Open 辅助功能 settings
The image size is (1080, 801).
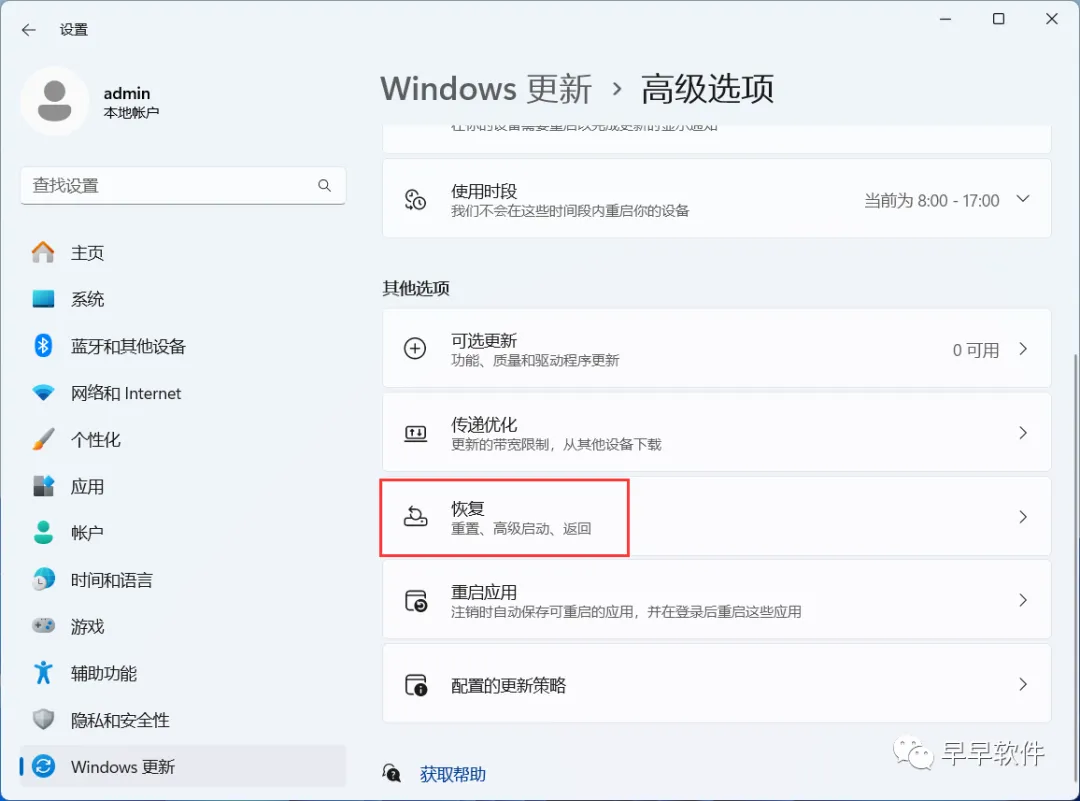[183, 673]
